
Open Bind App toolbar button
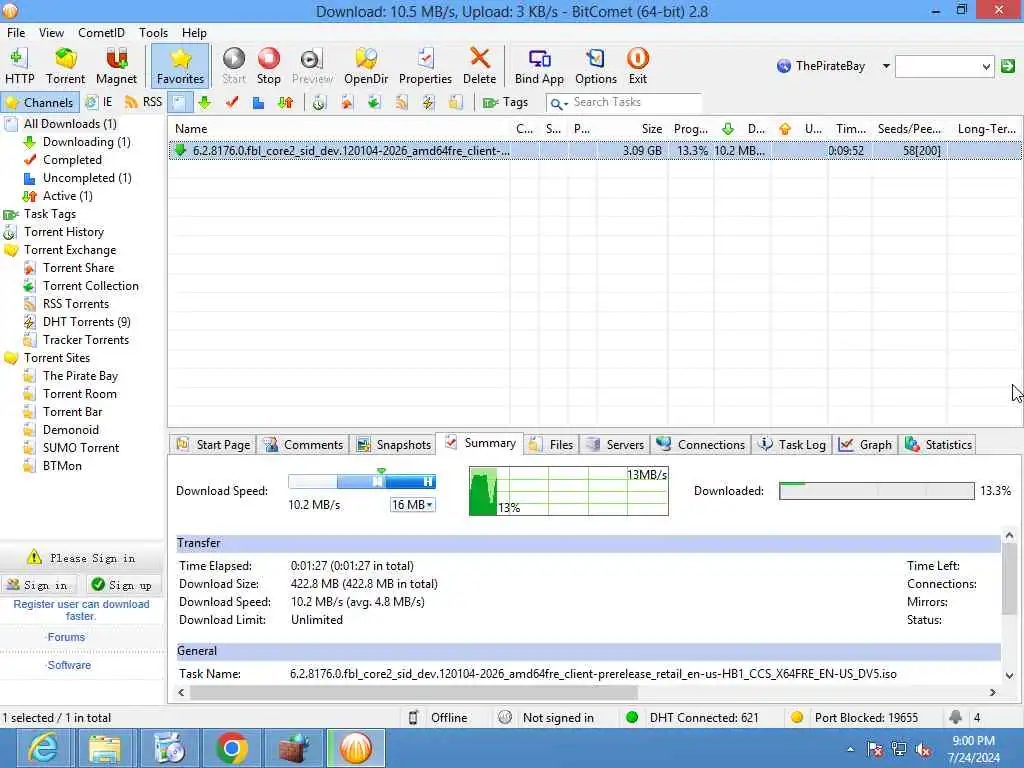539,66
